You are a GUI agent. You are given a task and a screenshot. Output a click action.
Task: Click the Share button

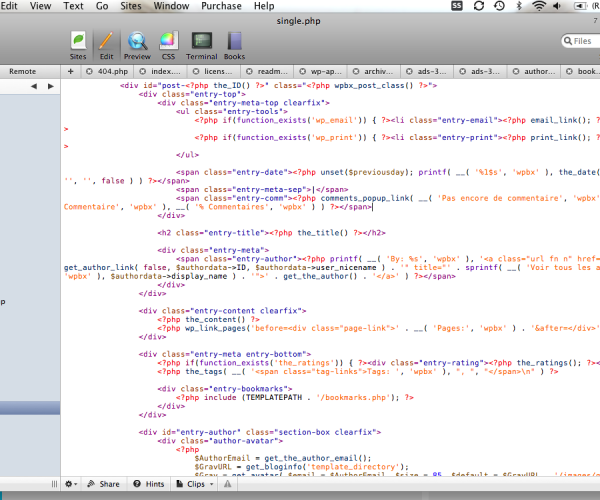103,484
